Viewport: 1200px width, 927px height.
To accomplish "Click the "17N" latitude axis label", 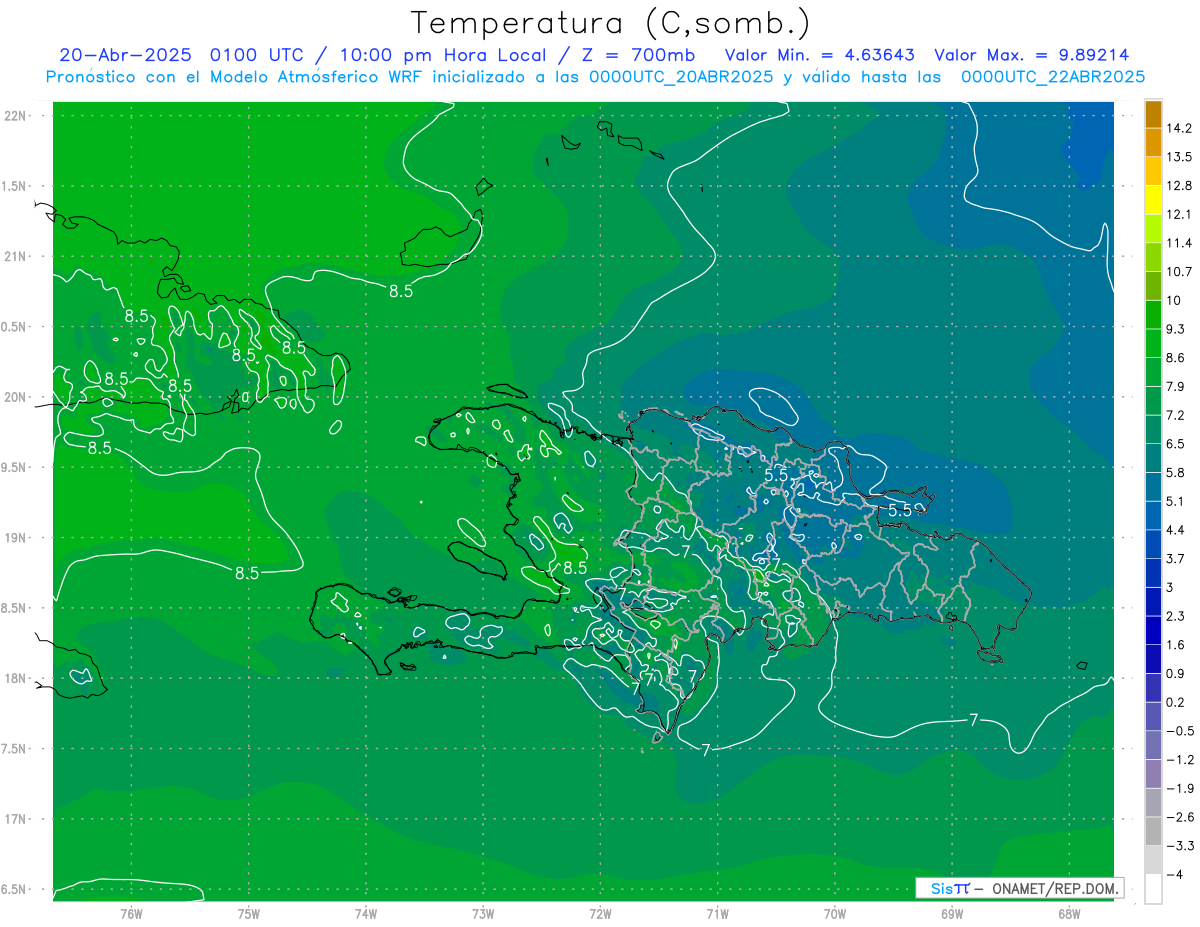I will 14,819.
